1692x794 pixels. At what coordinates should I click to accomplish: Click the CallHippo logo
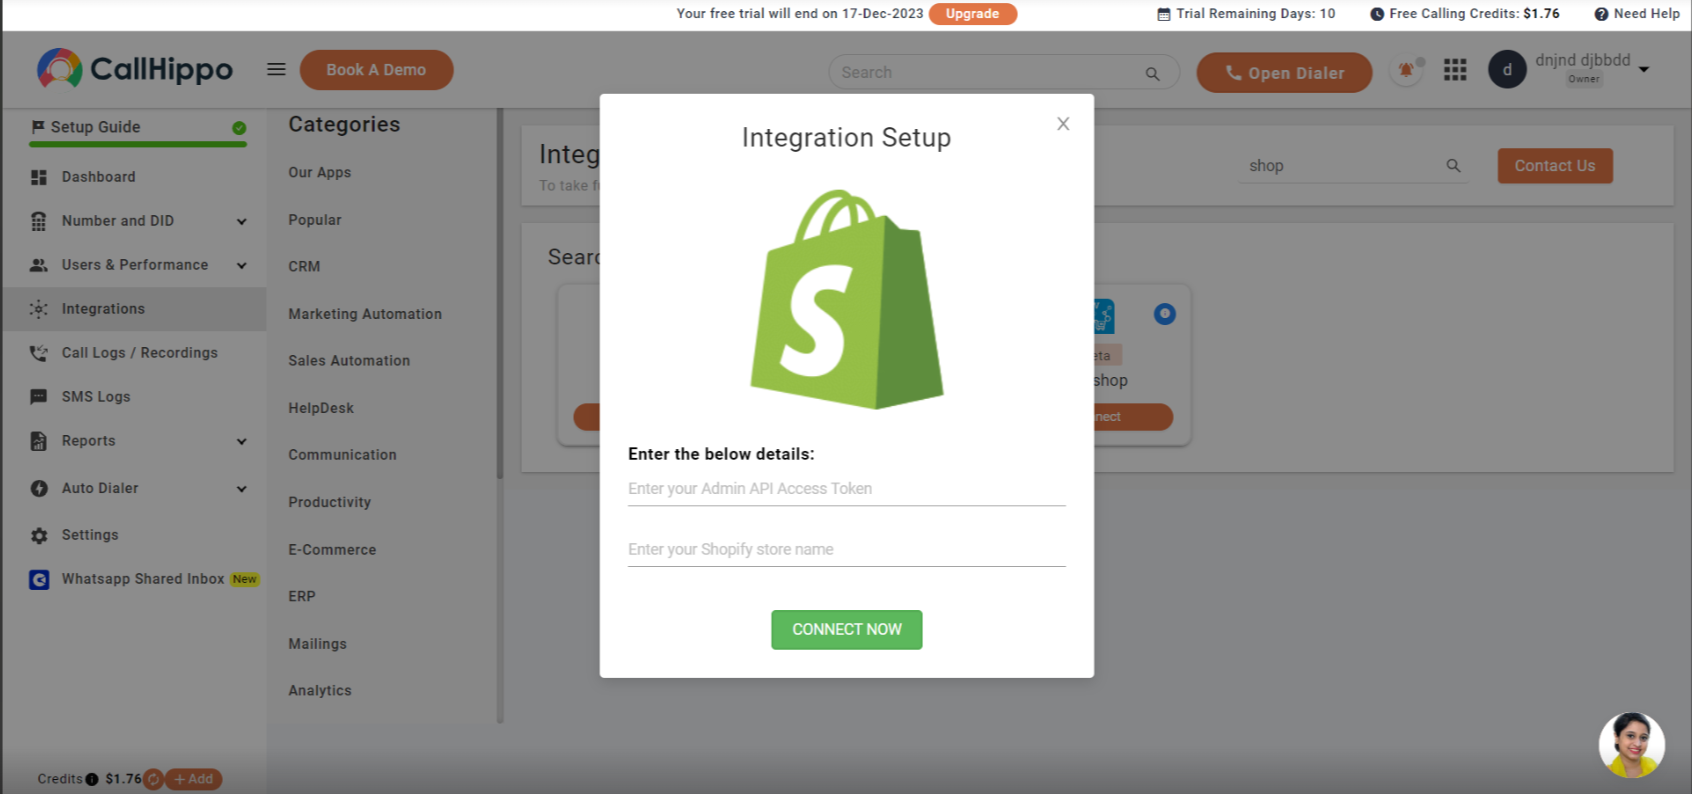[135, 69]
